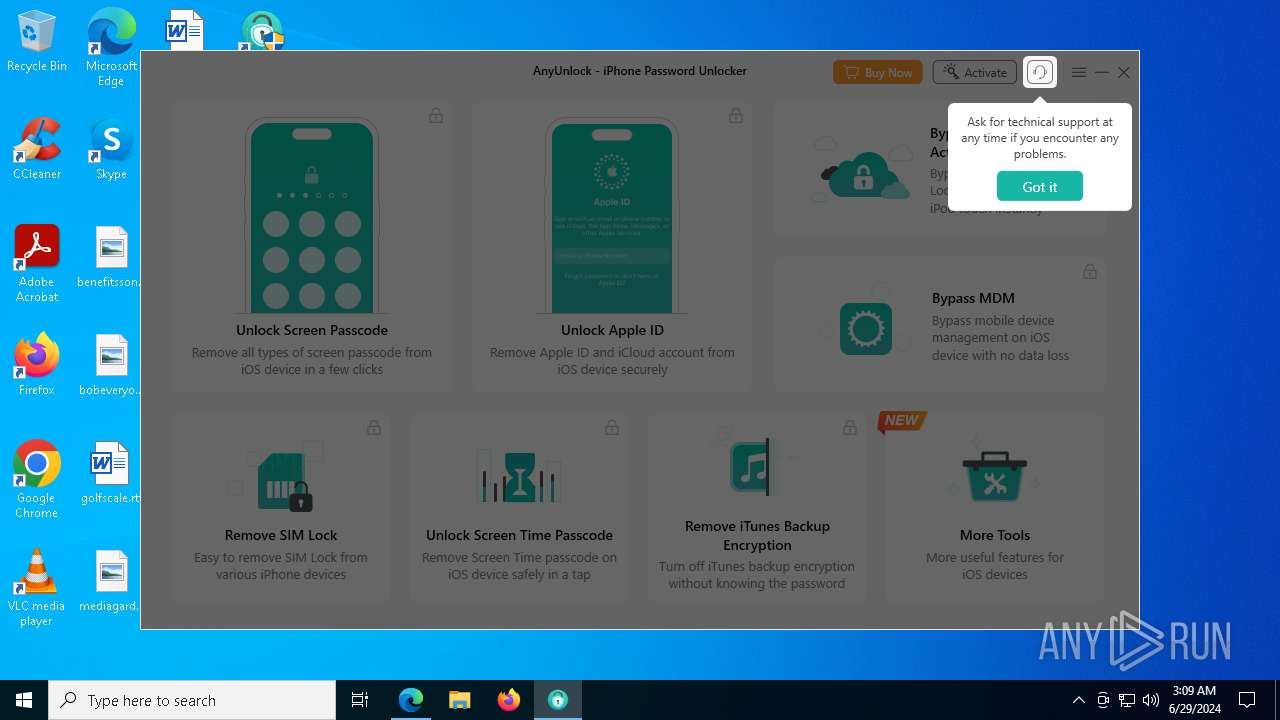The width and height of the screenshot is (1280, 720).
Task: Open the Unlock Screen Time Passcode hourglass icon
Action: [519, 476]
